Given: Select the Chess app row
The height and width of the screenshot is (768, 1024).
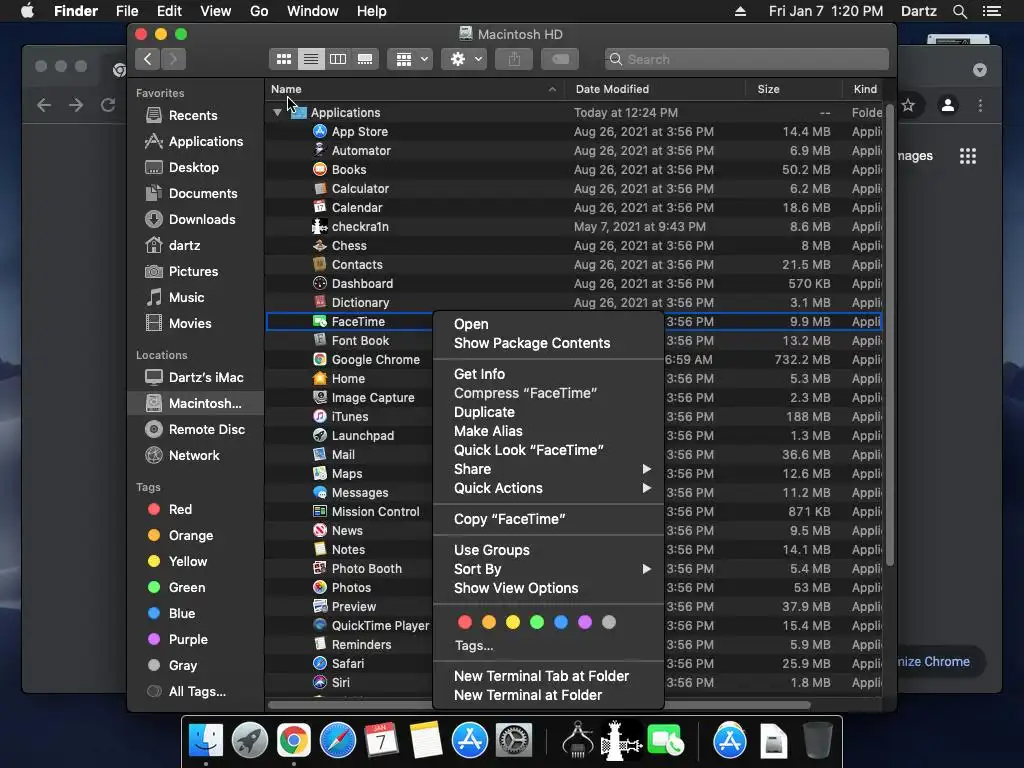Looking at the screenshot, I should click(574, 246).
